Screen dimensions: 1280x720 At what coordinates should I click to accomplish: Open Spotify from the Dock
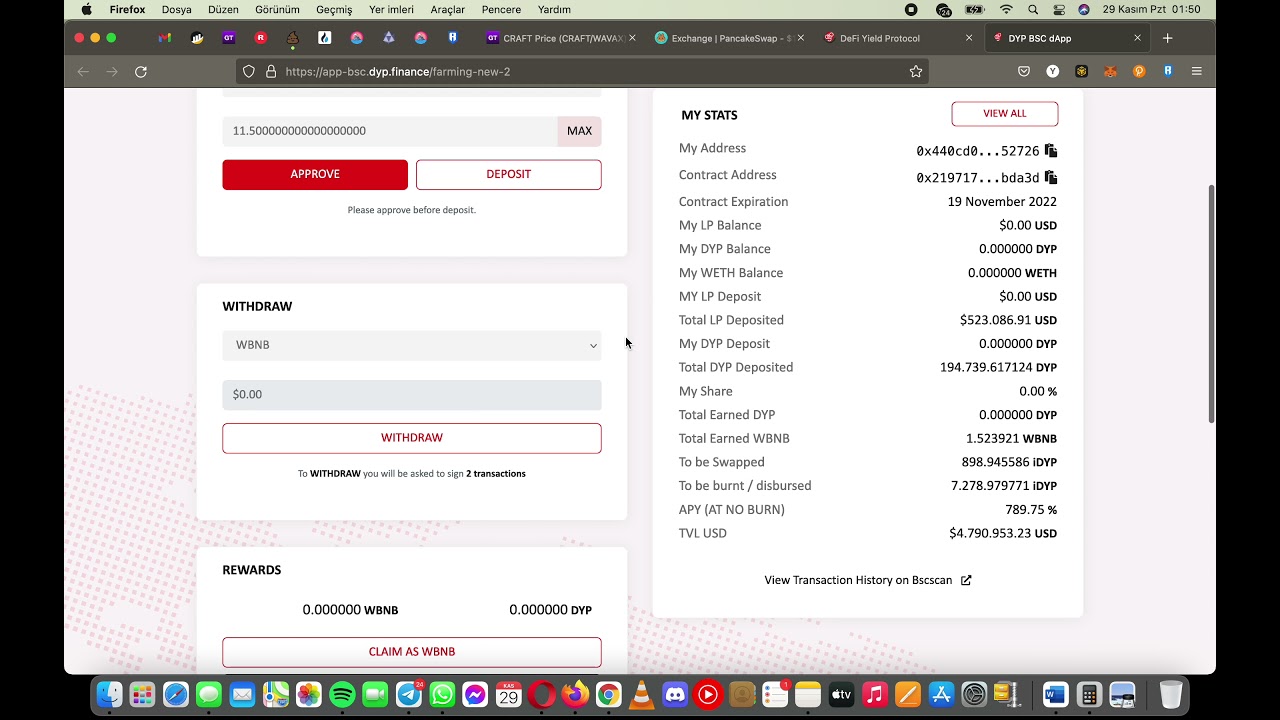(342, 694)
